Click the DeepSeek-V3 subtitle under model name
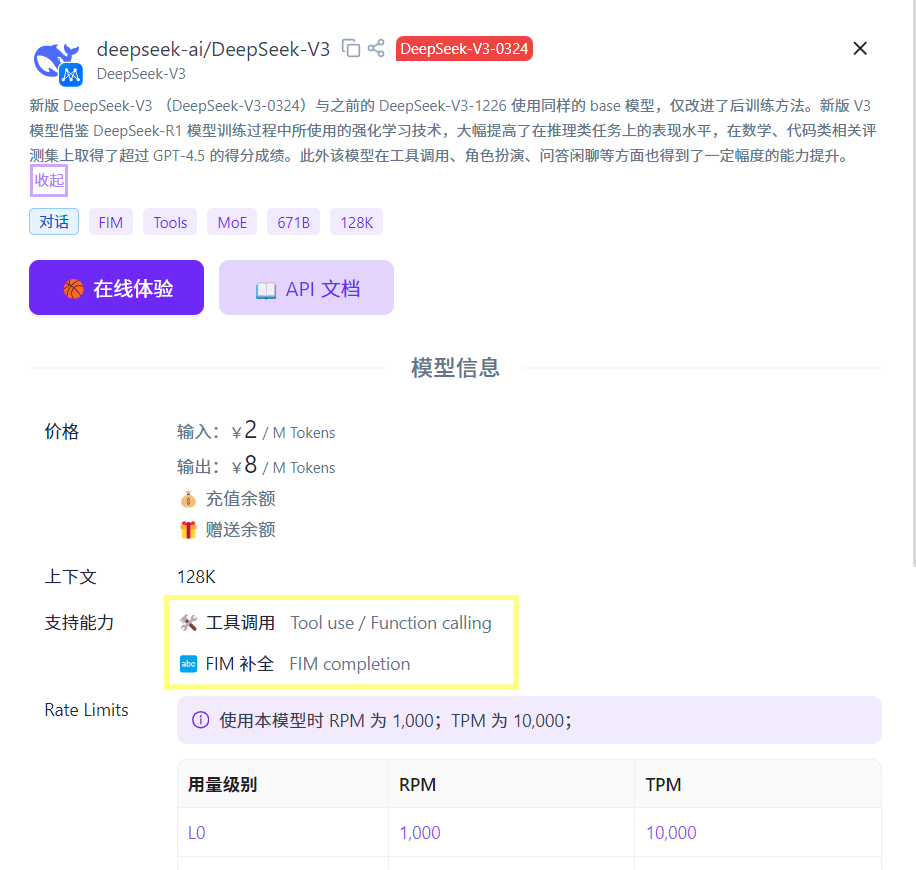 pyautogui.click(x=141, y=74)
